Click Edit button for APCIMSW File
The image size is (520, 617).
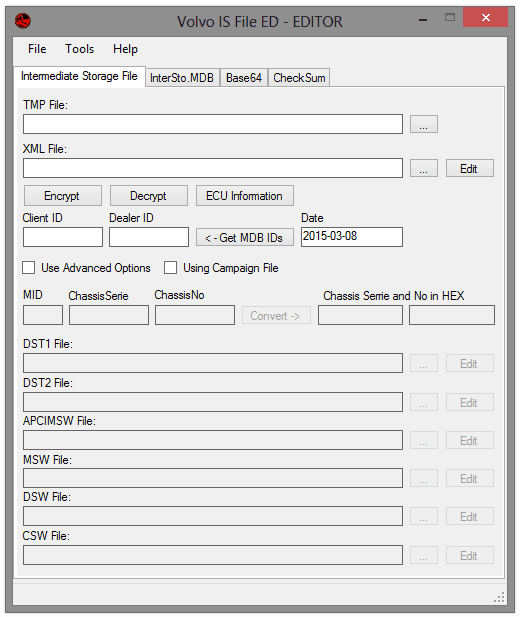[x=469, y=440]
